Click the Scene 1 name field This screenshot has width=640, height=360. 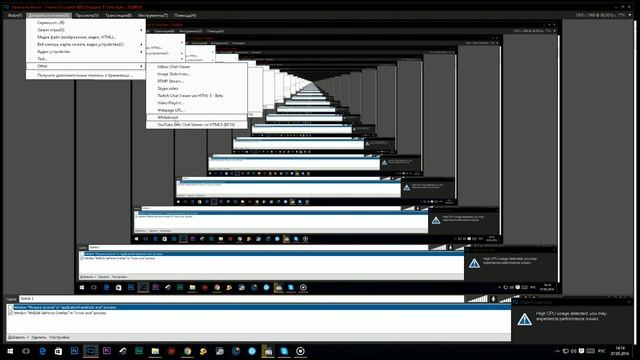click(241, 299)
